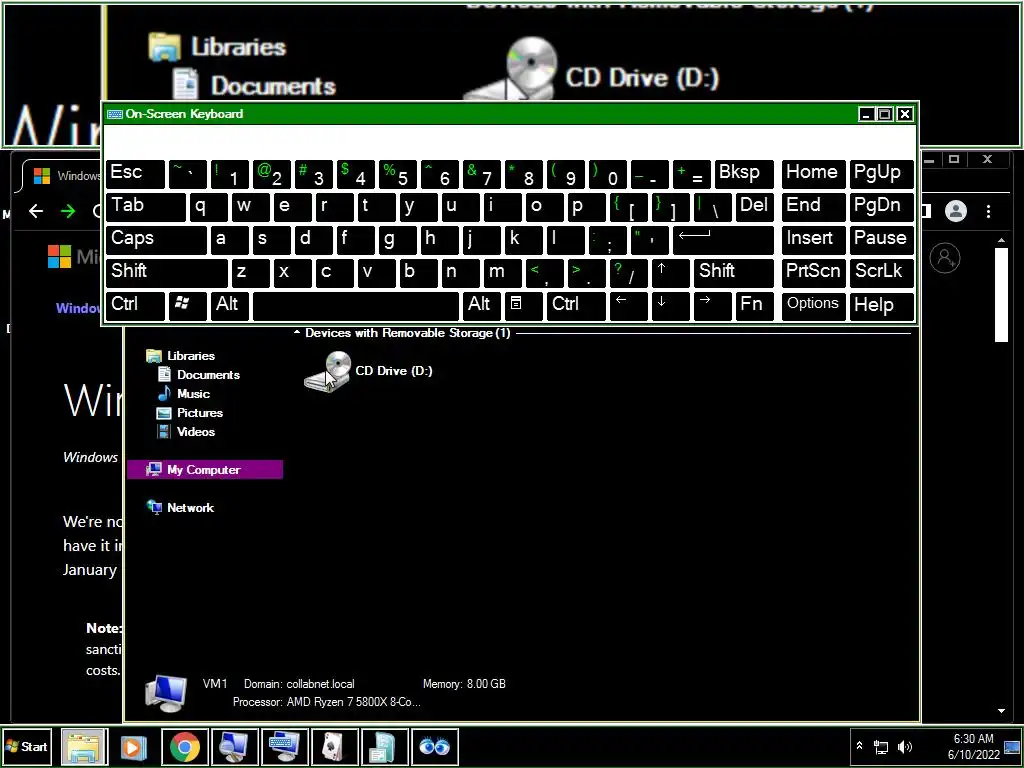Open network tray icon
The height and width of the screenshot is (768, 1024).
click(881, 746)
